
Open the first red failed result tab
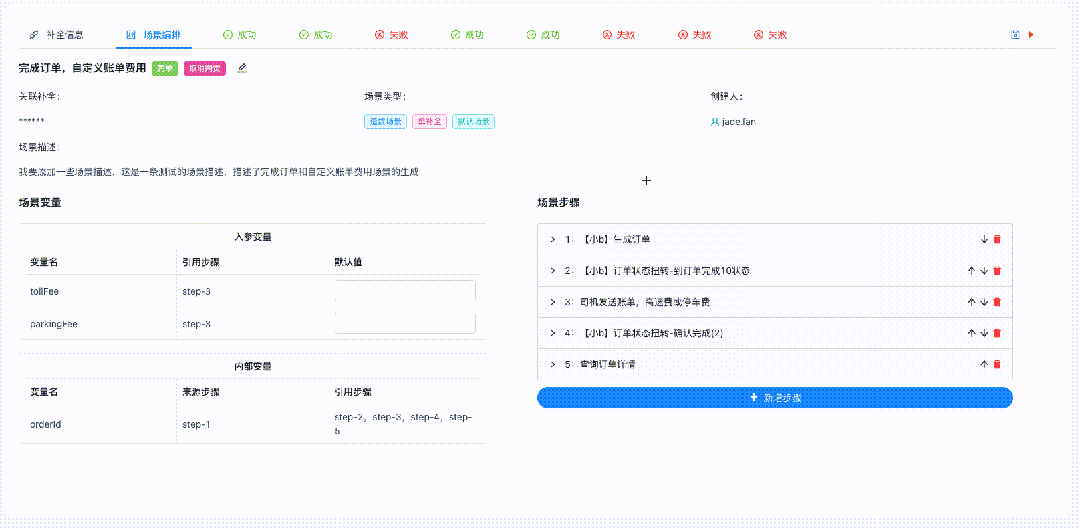click(391, 34)
